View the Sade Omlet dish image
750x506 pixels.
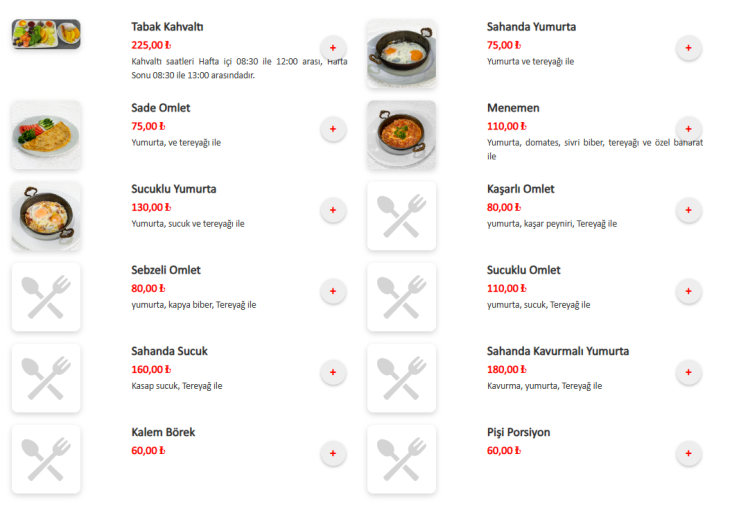tap(46, 134)
